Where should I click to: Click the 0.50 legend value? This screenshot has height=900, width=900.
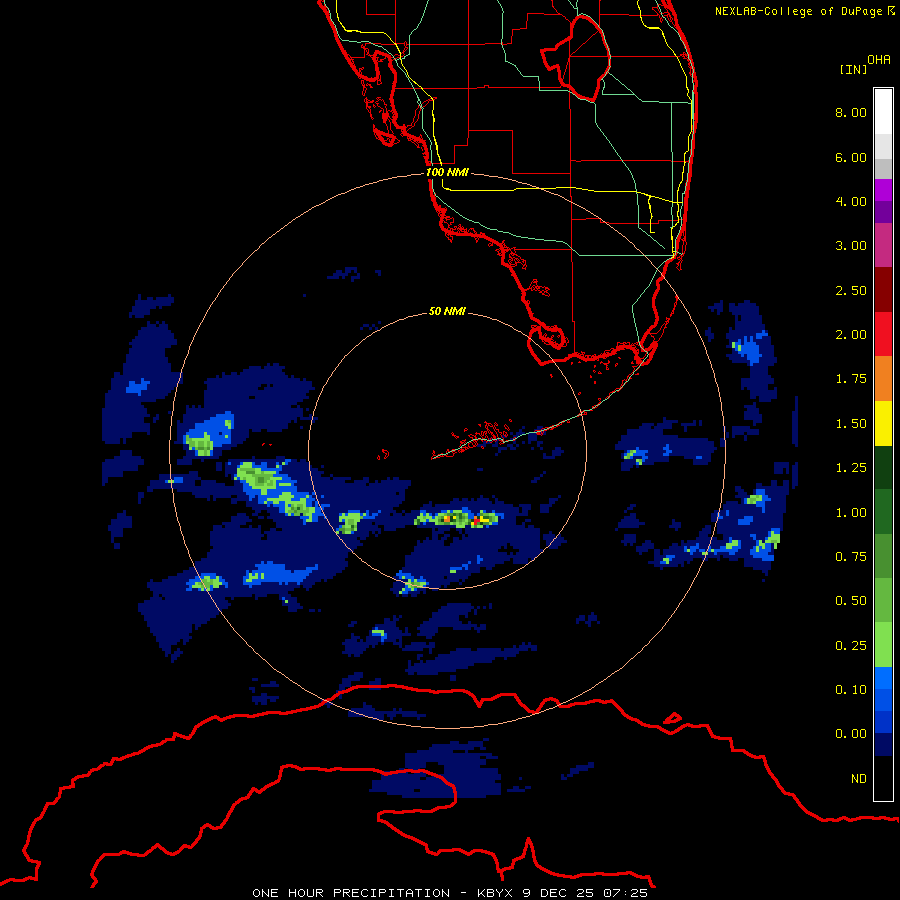point(851,601)
